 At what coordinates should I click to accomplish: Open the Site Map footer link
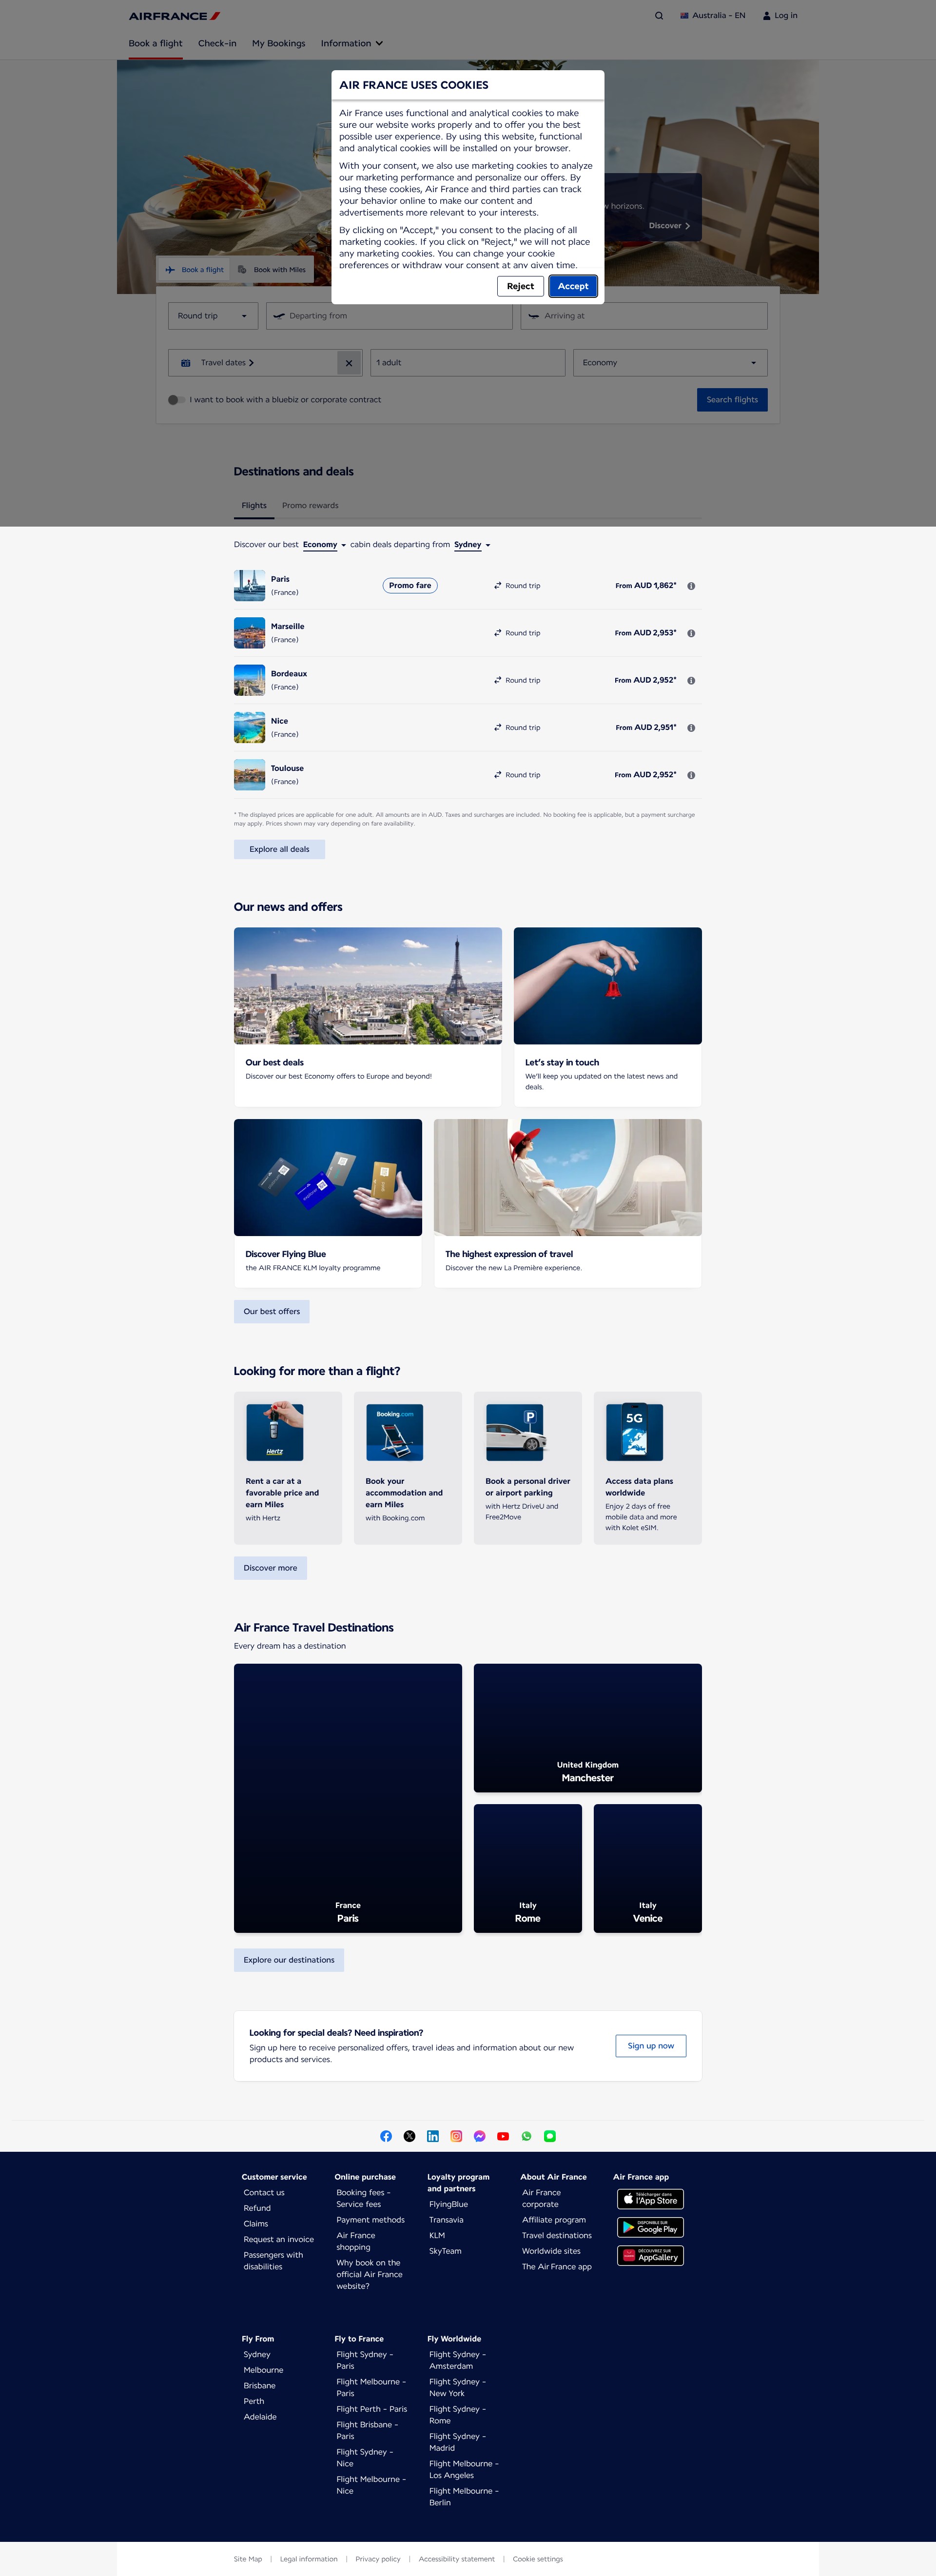(x=248, y=2559)
